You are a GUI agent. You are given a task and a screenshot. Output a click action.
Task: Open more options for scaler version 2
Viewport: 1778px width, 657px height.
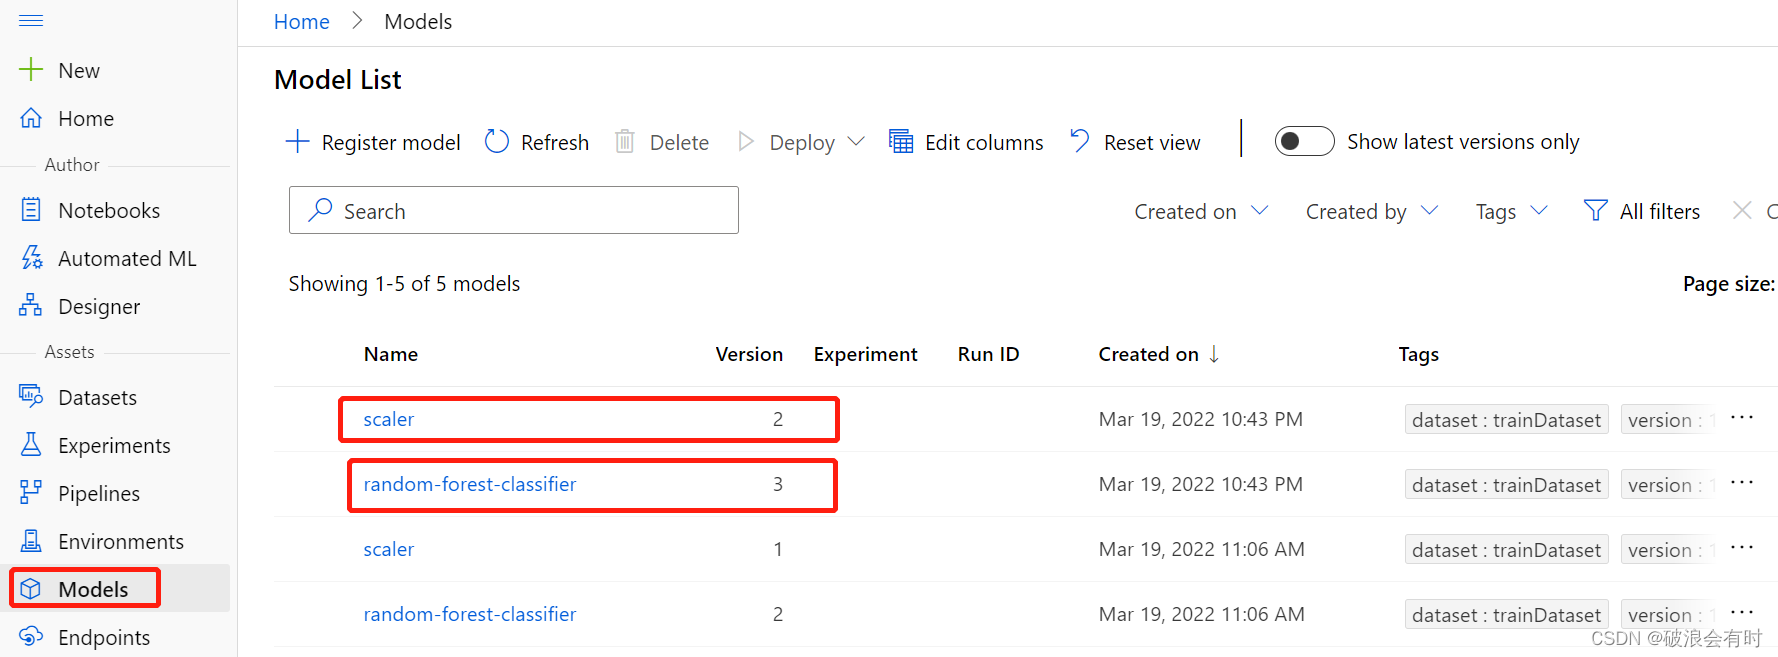click(x=1742, y=418)
